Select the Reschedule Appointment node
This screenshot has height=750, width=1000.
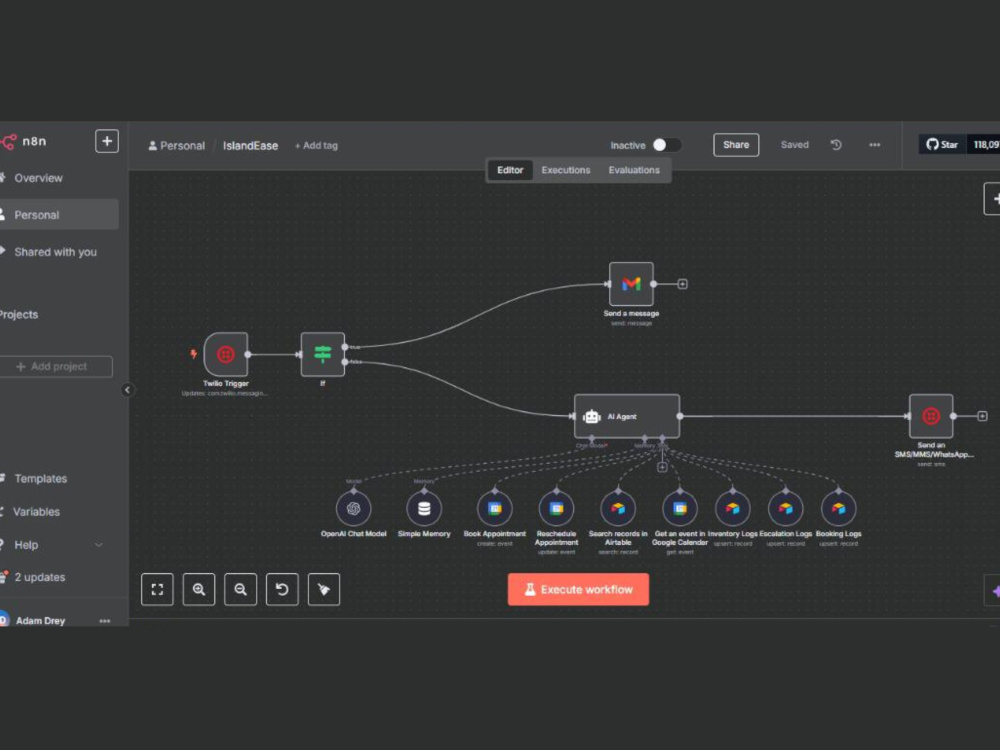pos(556,508)
